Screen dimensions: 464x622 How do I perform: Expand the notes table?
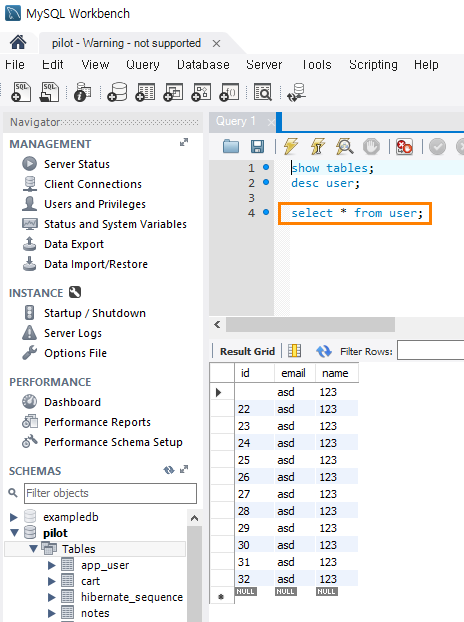point(52,613)
